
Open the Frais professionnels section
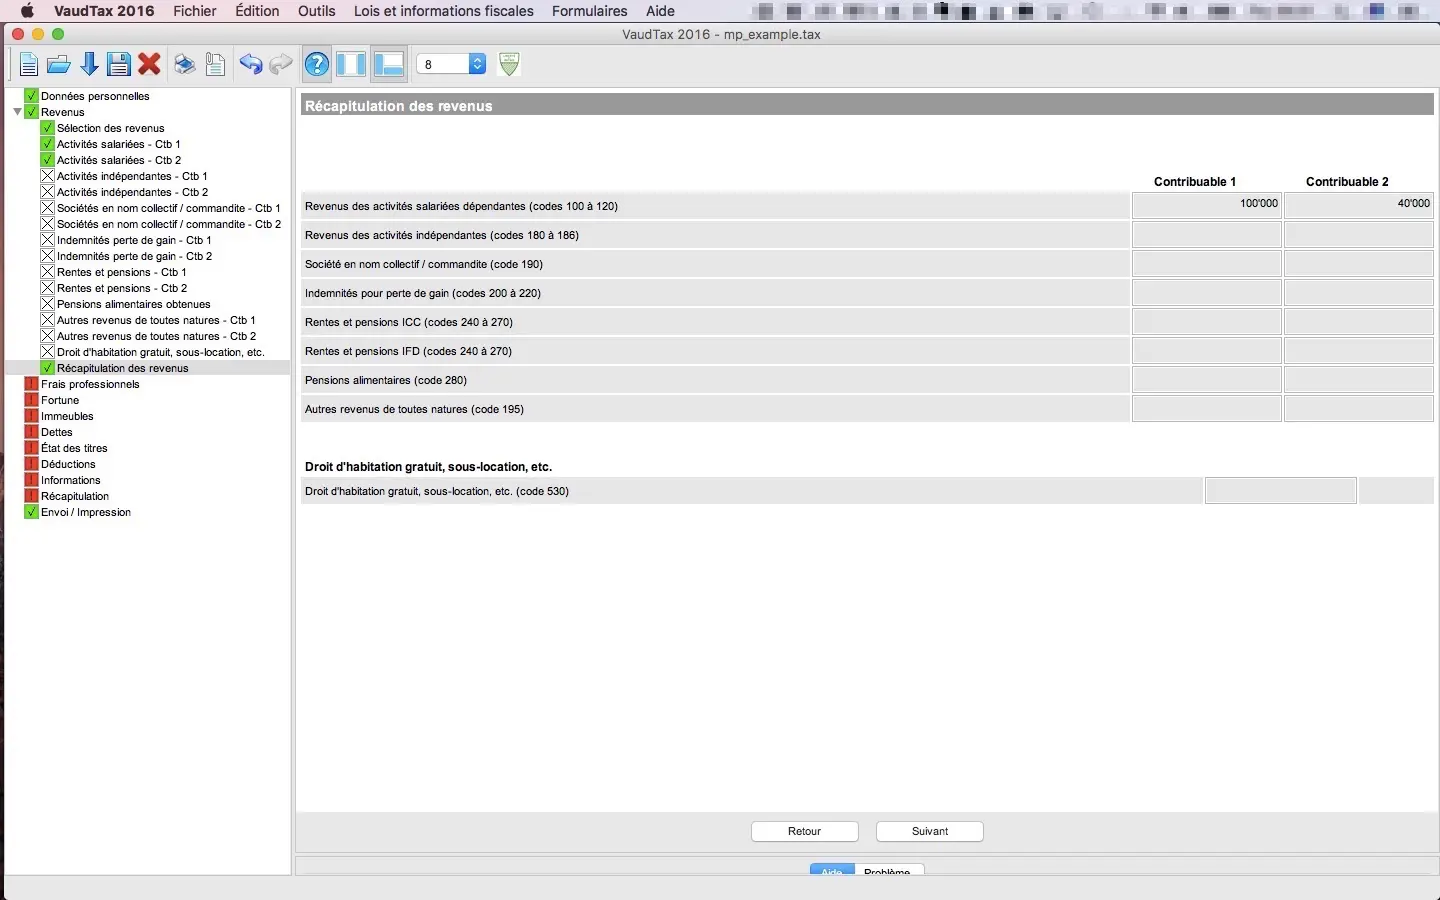(90, 384)
